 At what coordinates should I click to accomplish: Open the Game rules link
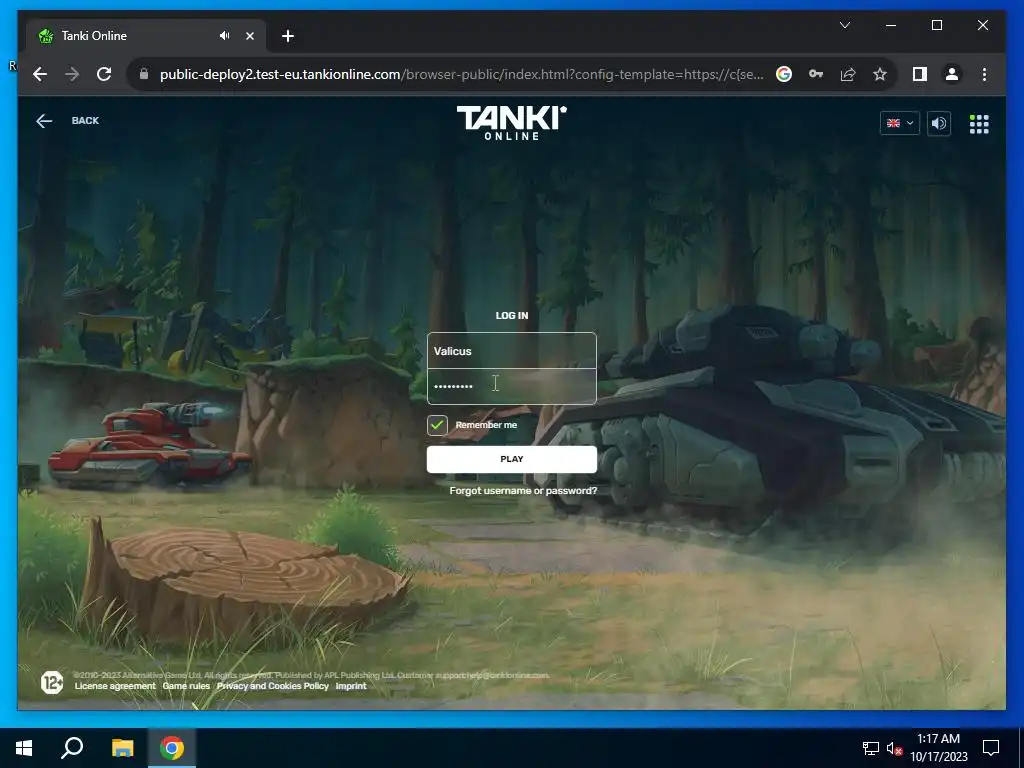tap(186, 686)
